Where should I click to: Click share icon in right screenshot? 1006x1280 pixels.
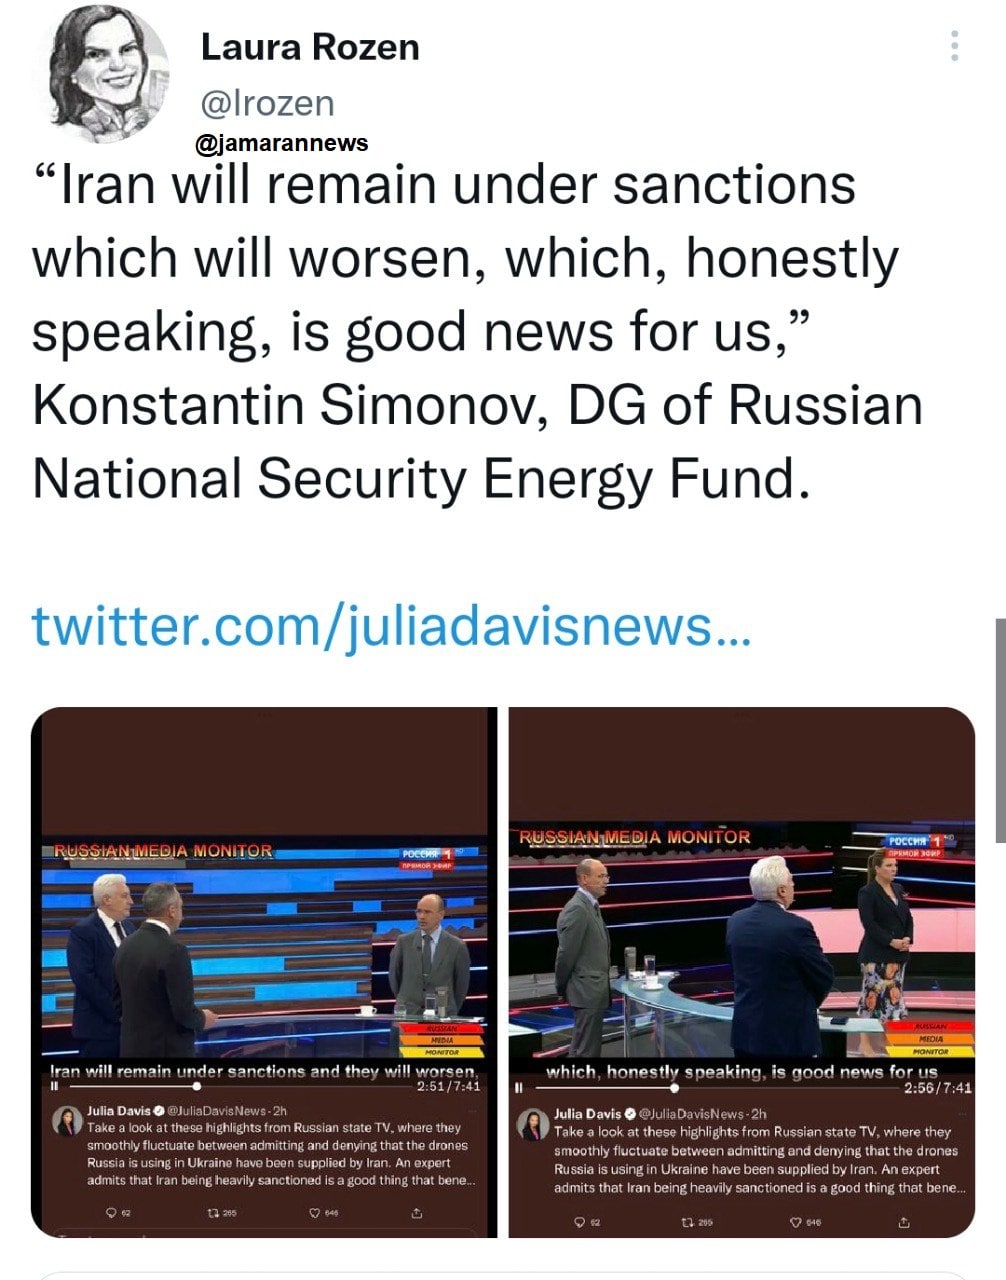coord(904,1222)
